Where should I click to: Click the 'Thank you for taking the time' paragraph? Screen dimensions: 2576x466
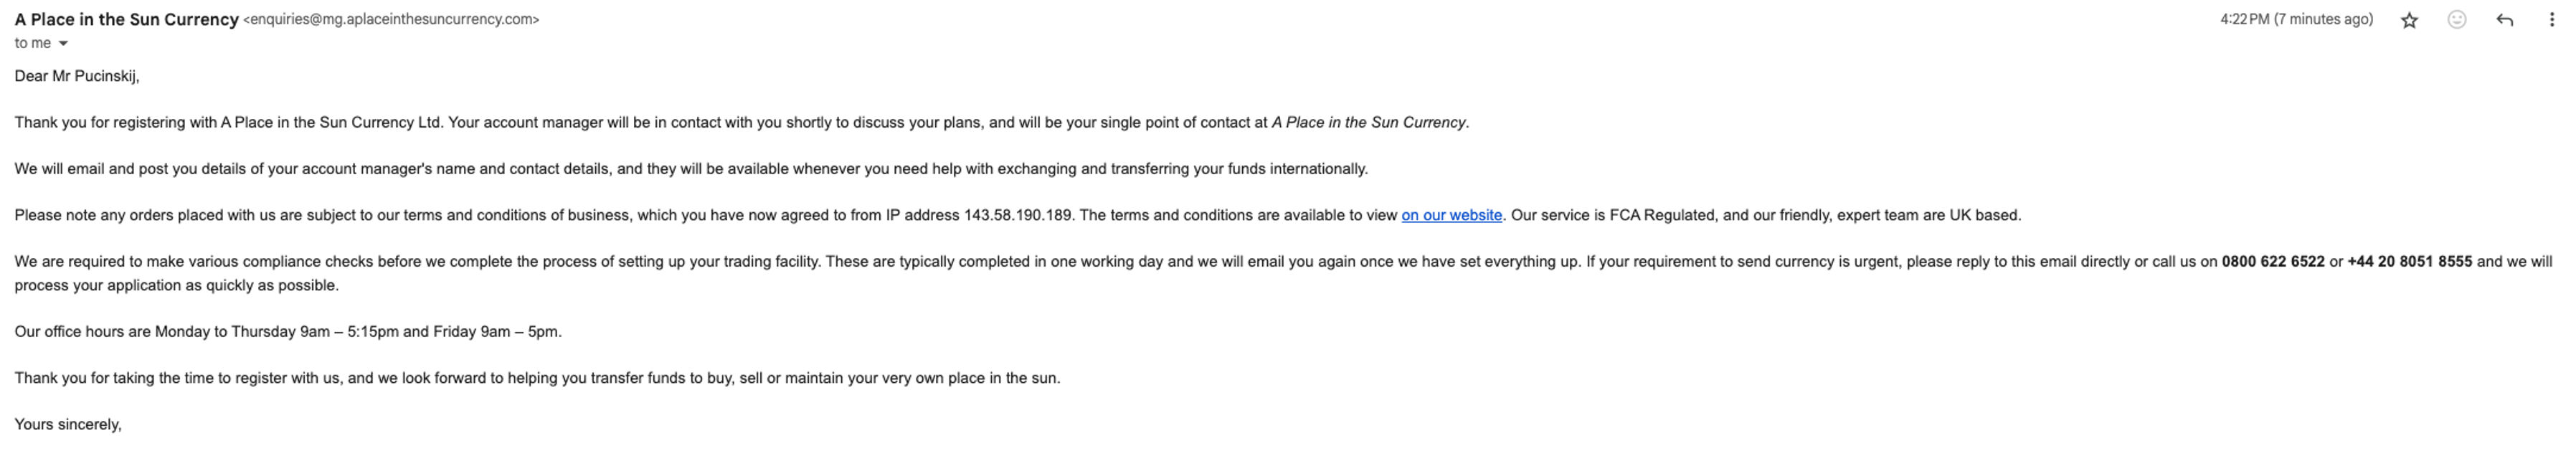[x=537, y=378]
